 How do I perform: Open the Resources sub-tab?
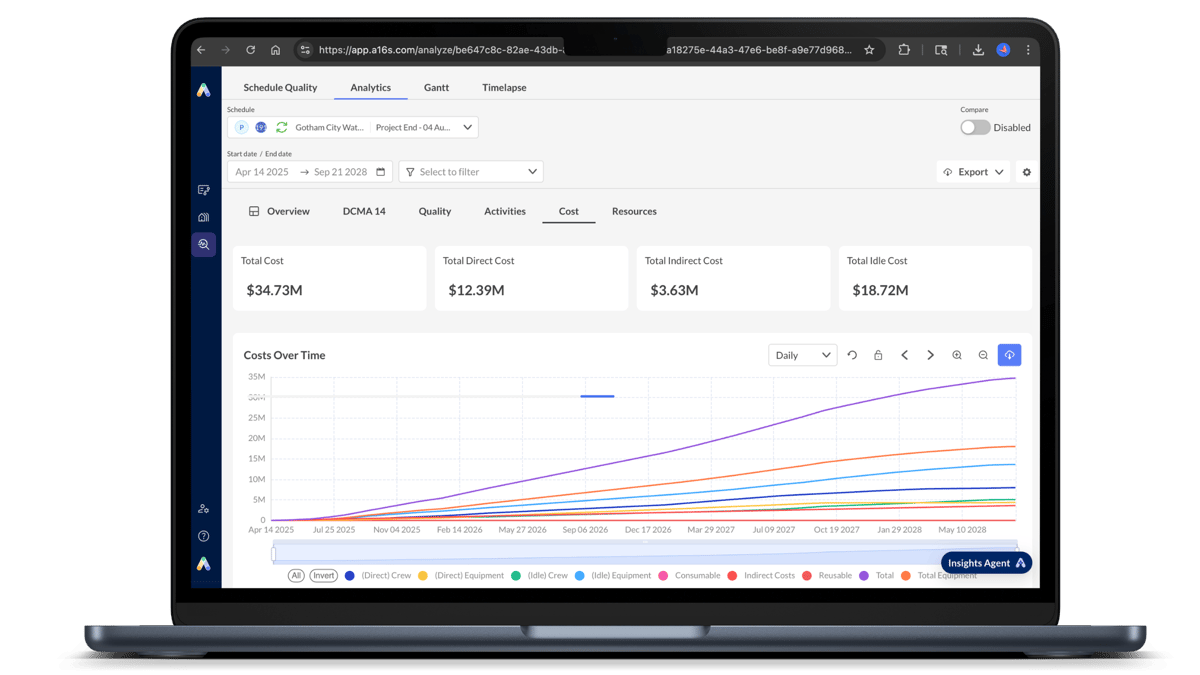pos(634,212)
